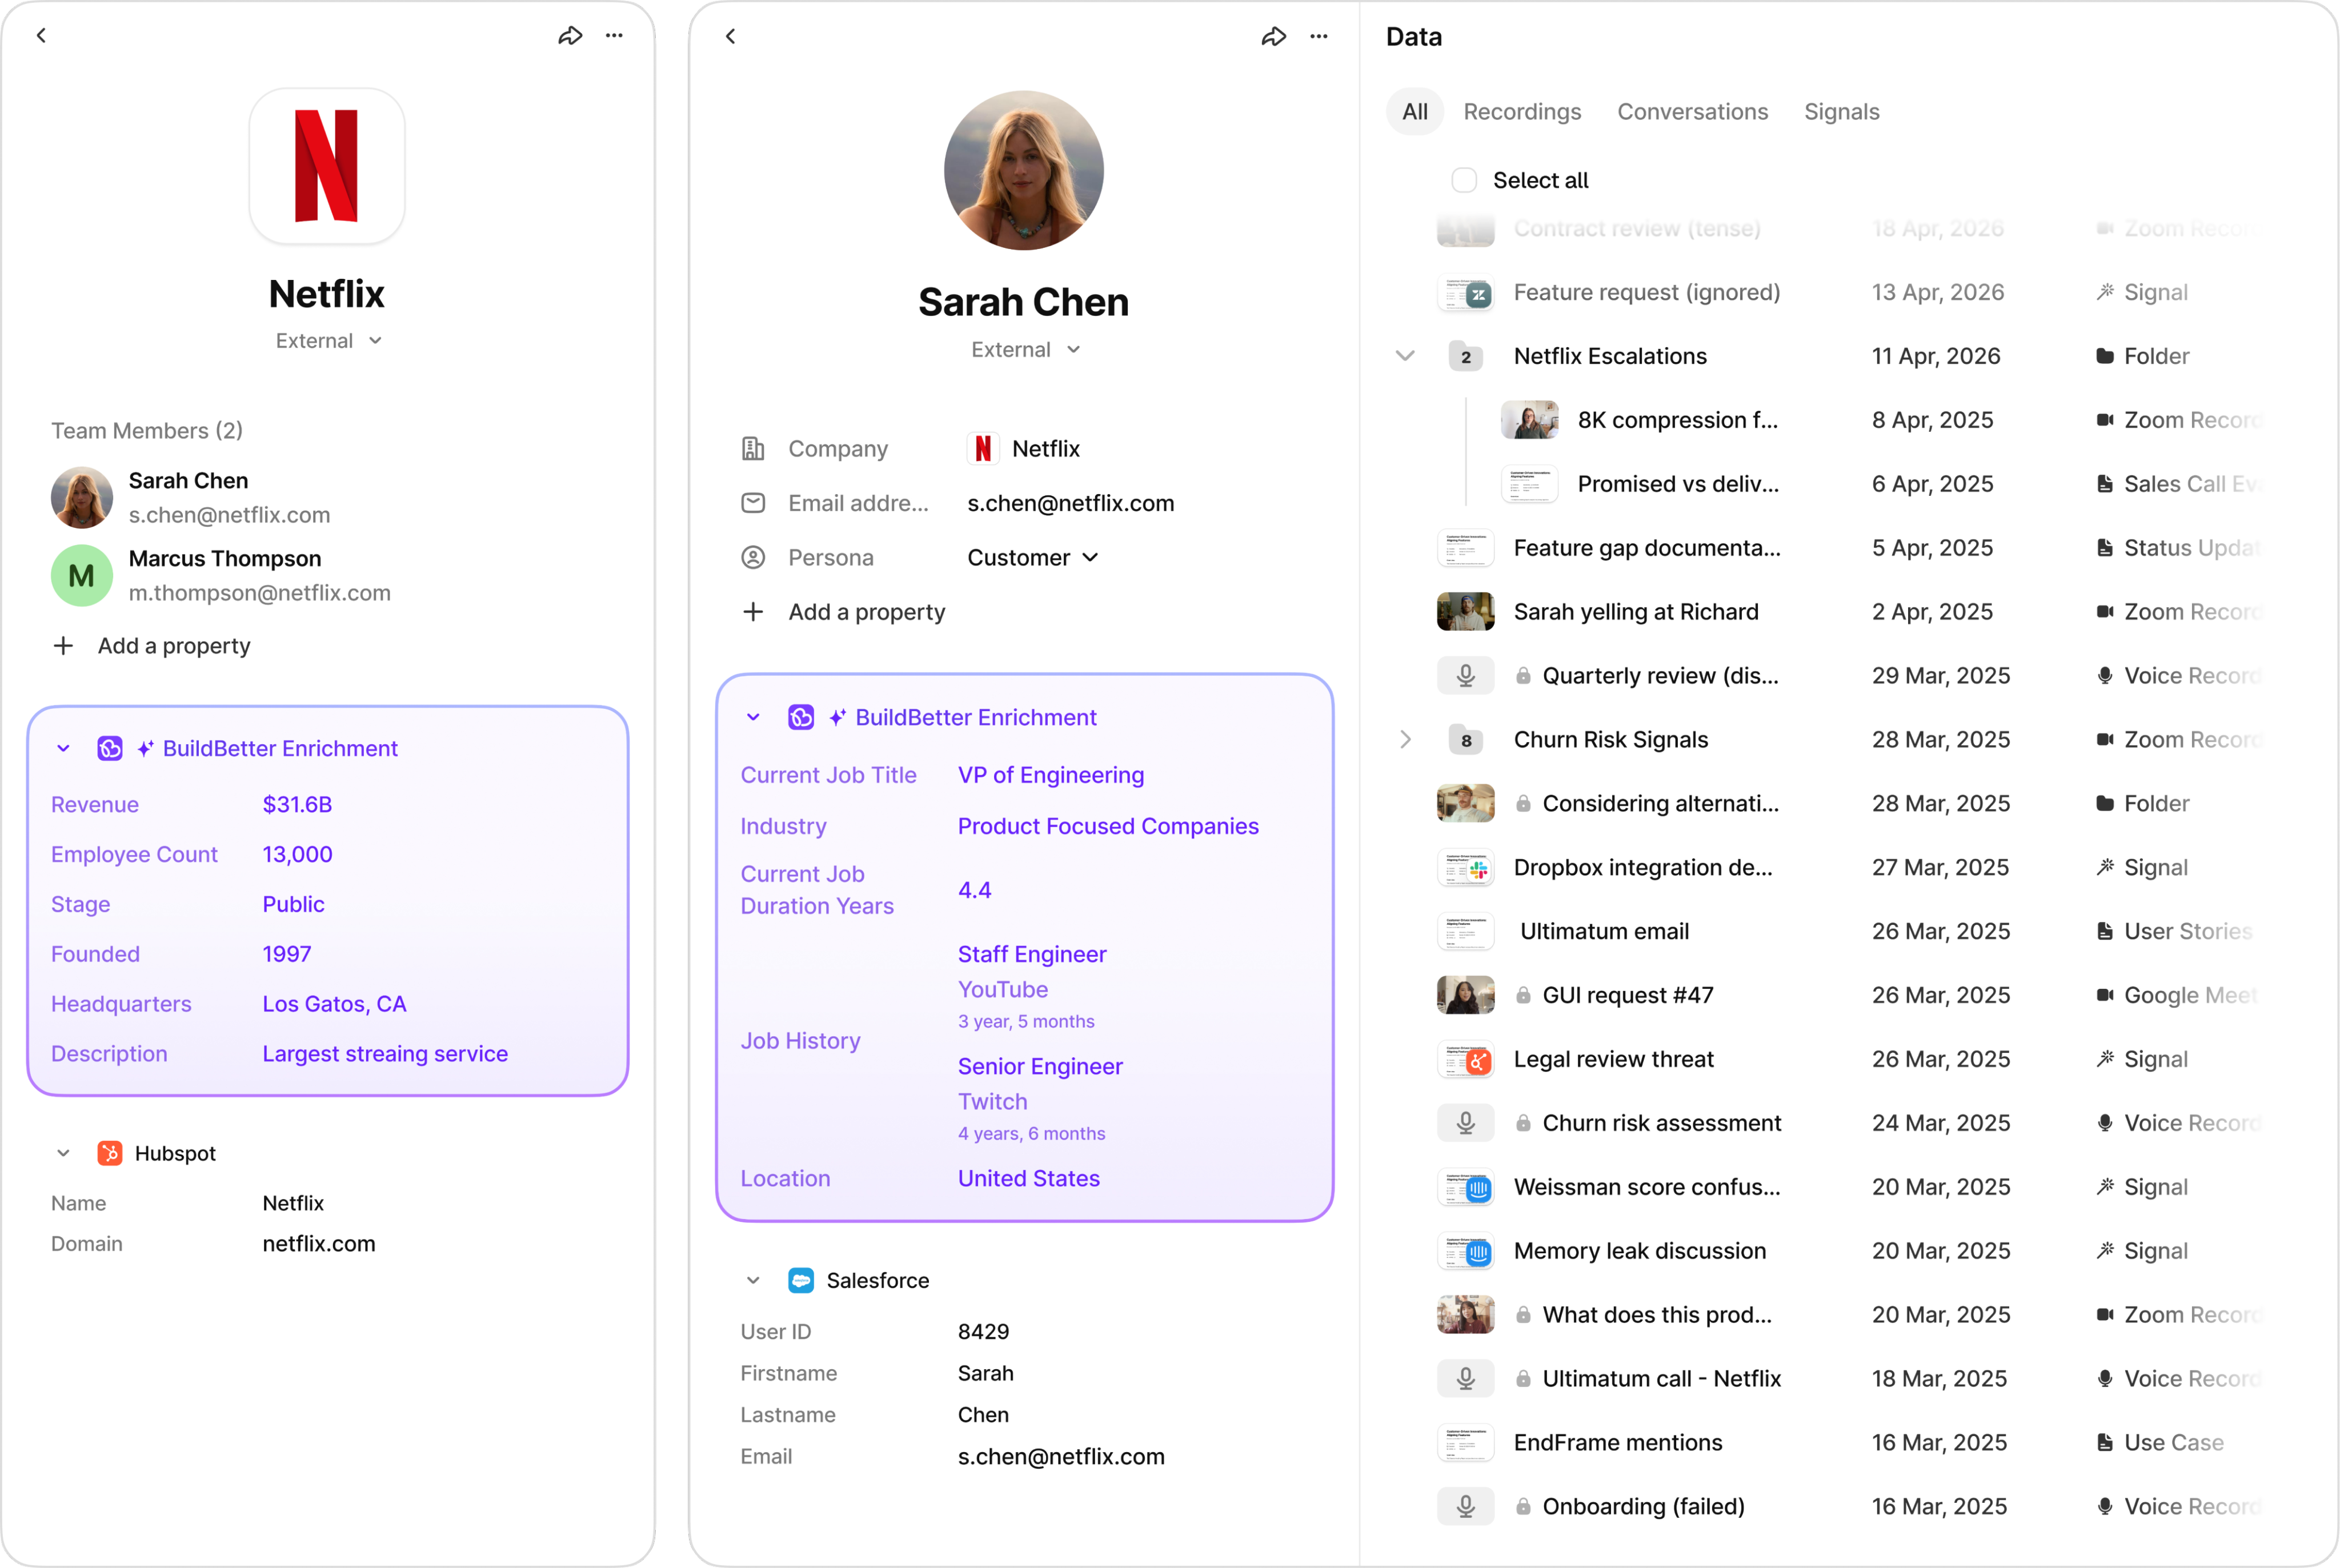Click the BuildBetter logo in the Netflix enrichment card
This screenshot has width=2340, height=1568.
click(x=110, y=748)
